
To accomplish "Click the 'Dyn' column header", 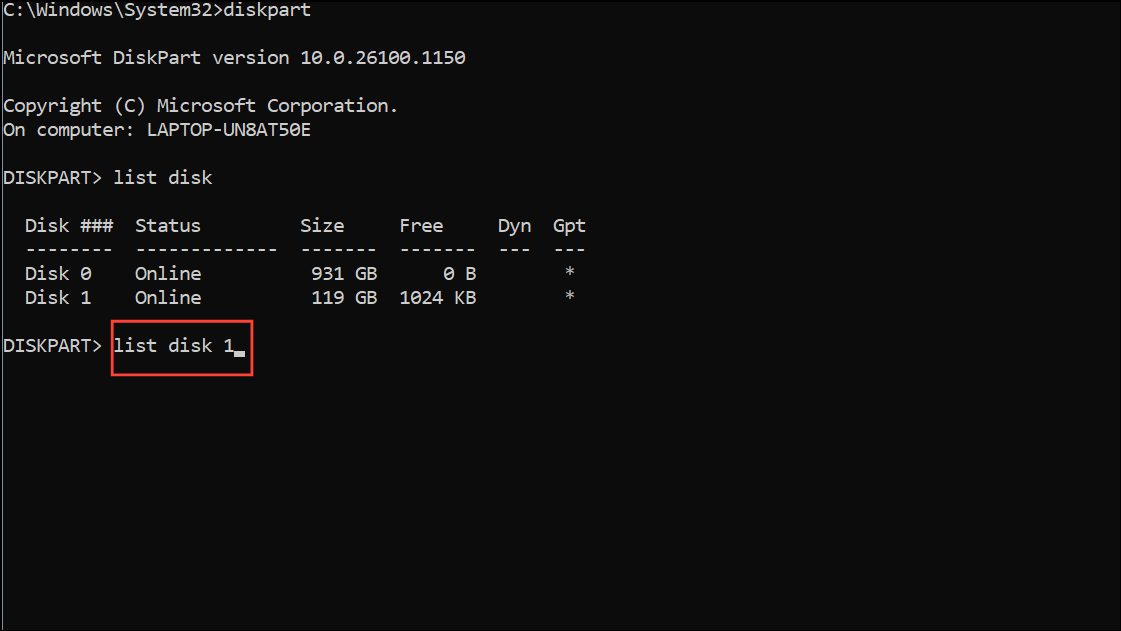I will [515, 227].
